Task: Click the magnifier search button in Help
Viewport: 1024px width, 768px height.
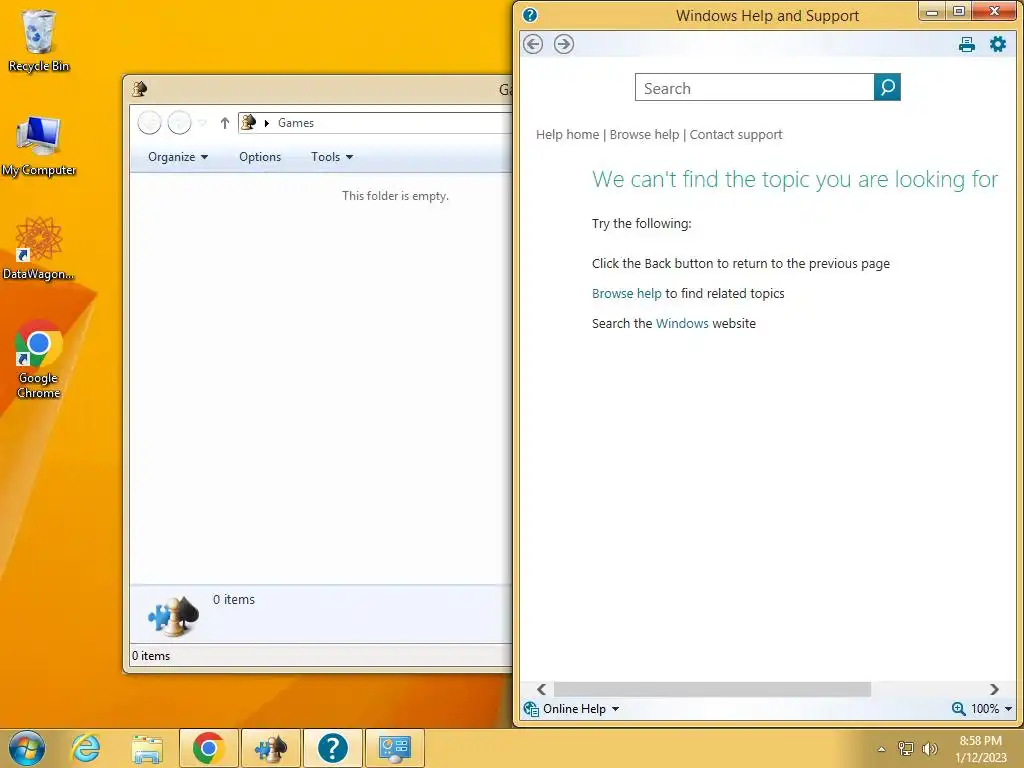Action: (x=887, y=88)
